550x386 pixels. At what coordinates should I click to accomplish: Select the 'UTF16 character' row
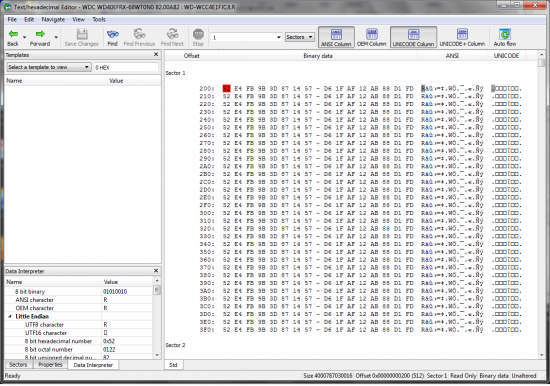(79, 333)
